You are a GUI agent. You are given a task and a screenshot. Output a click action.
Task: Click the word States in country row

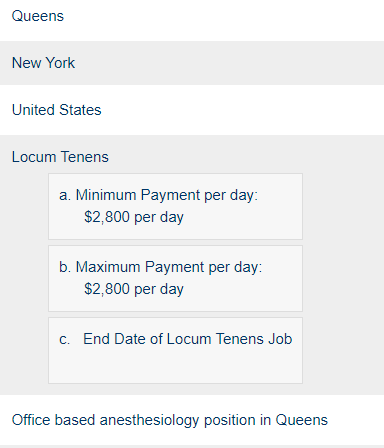pyautogui.click(x=80, y=110)
